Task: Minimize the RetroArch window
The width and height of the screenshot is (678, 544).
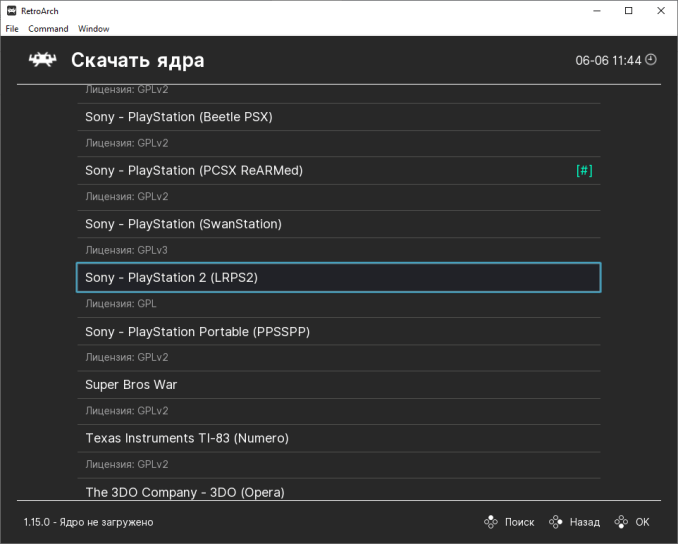Action: coord(597,11)
